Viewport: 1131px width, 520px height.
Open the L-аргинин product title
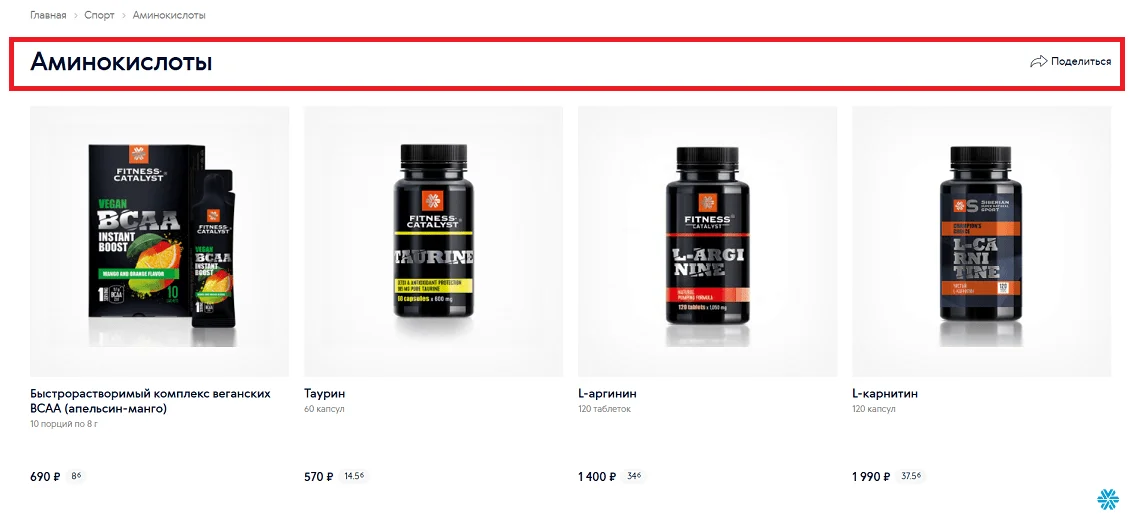tap(607, 394)
